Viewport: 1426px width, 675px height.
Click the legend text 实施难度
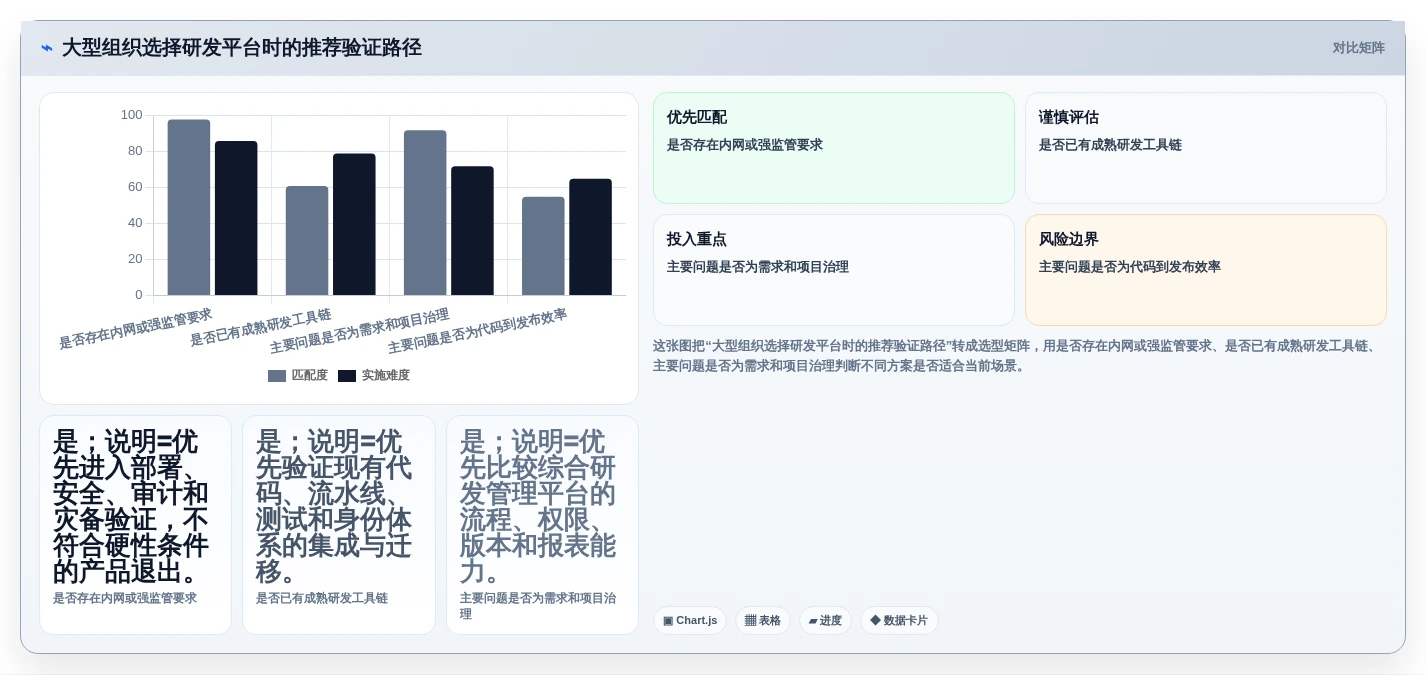(x=386, y=376)
